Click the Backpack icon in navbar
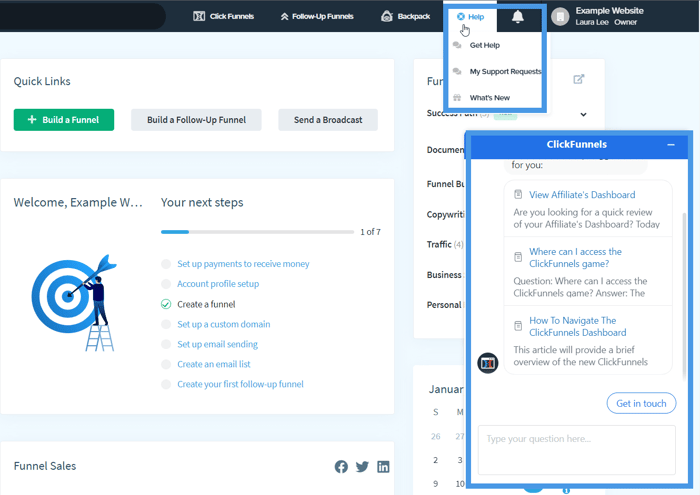700x495 pixels. [387, 17]
